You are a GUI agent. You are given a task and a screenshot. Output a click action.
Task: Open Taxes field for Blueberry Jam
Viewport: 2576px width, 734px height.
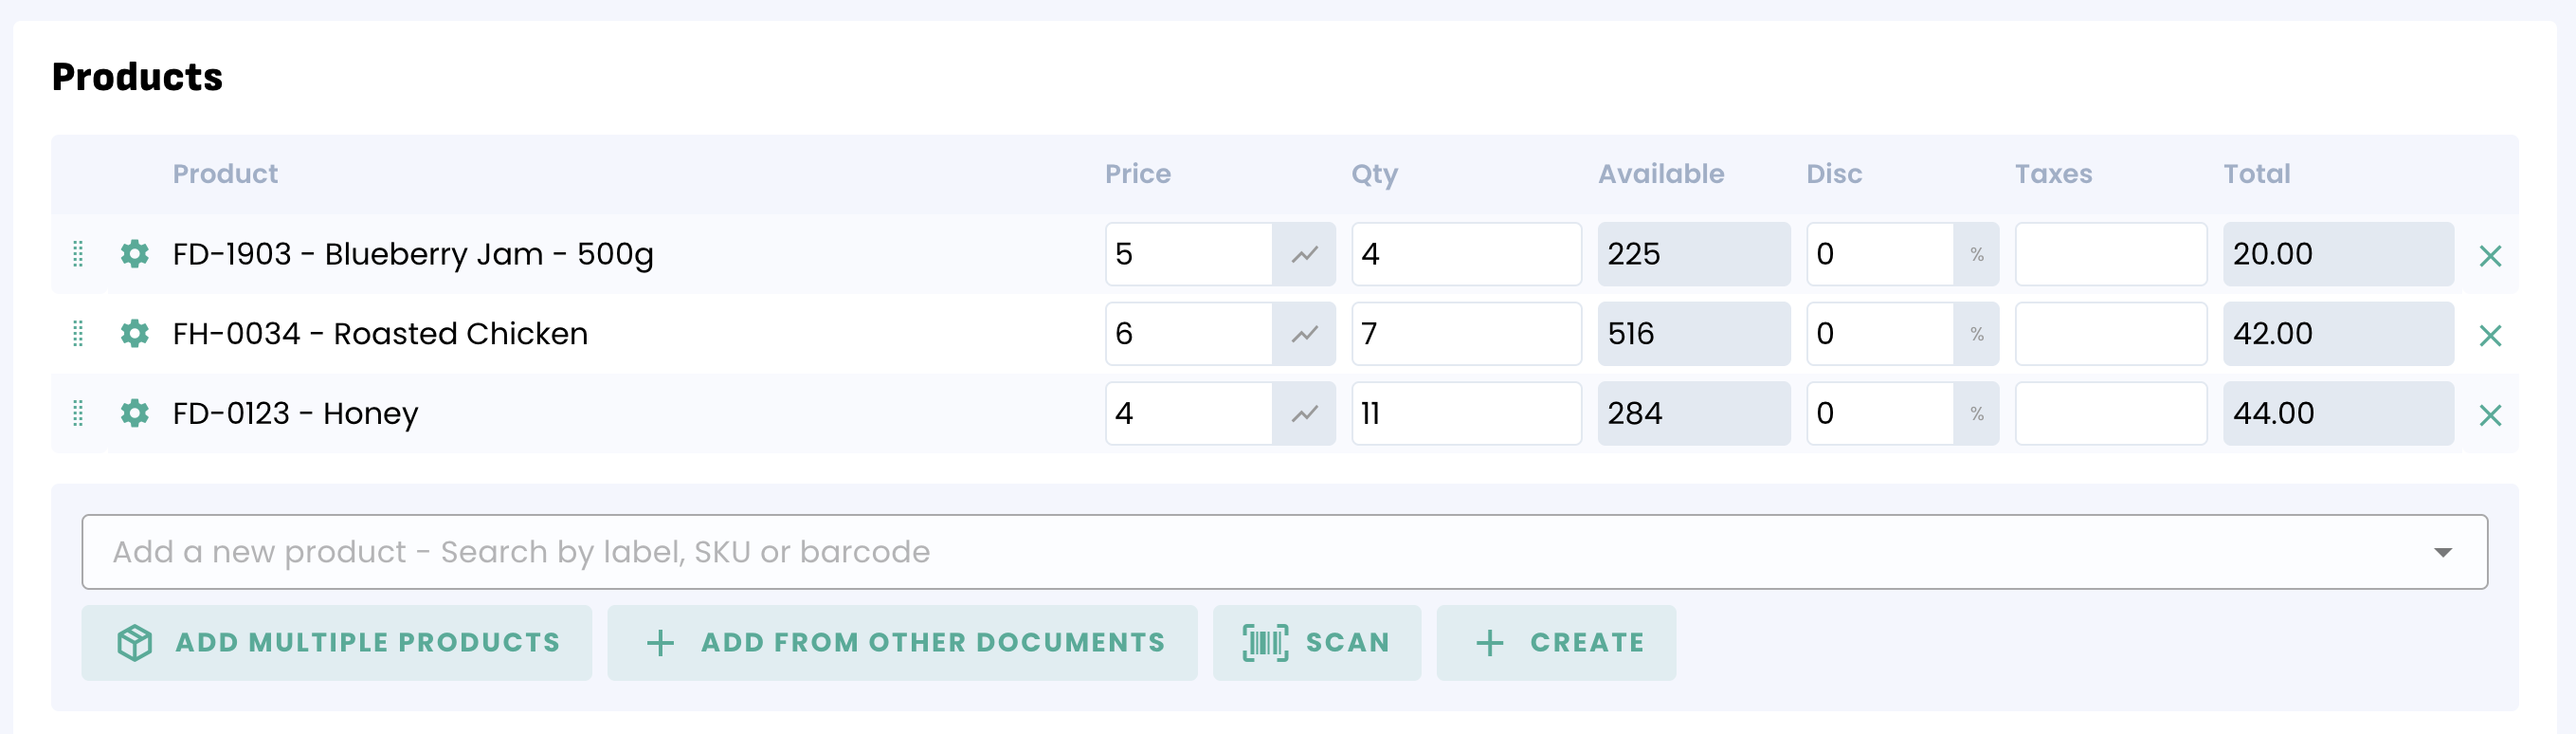[2110, 254]
